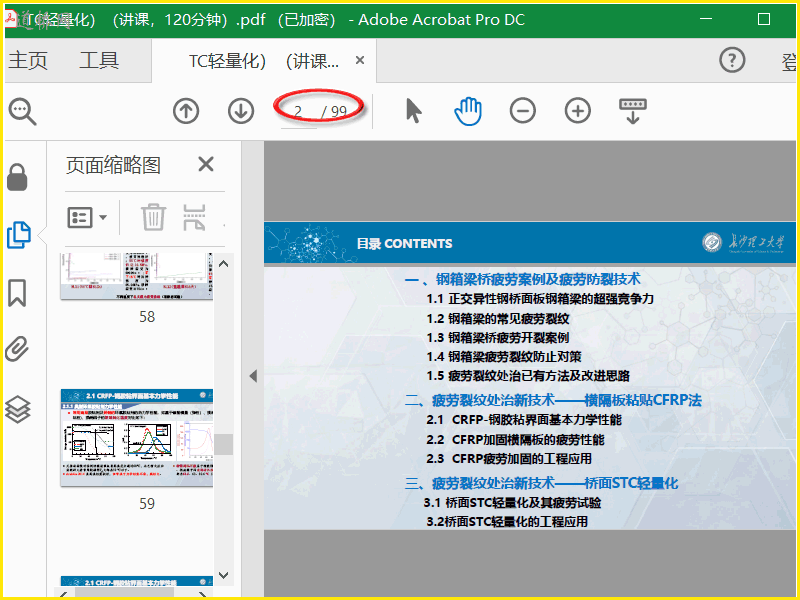Click the 目录 CONTENTS slide heading
This screenshot has width=800, height=600.
pyautogui.click(x=404, y=244)
